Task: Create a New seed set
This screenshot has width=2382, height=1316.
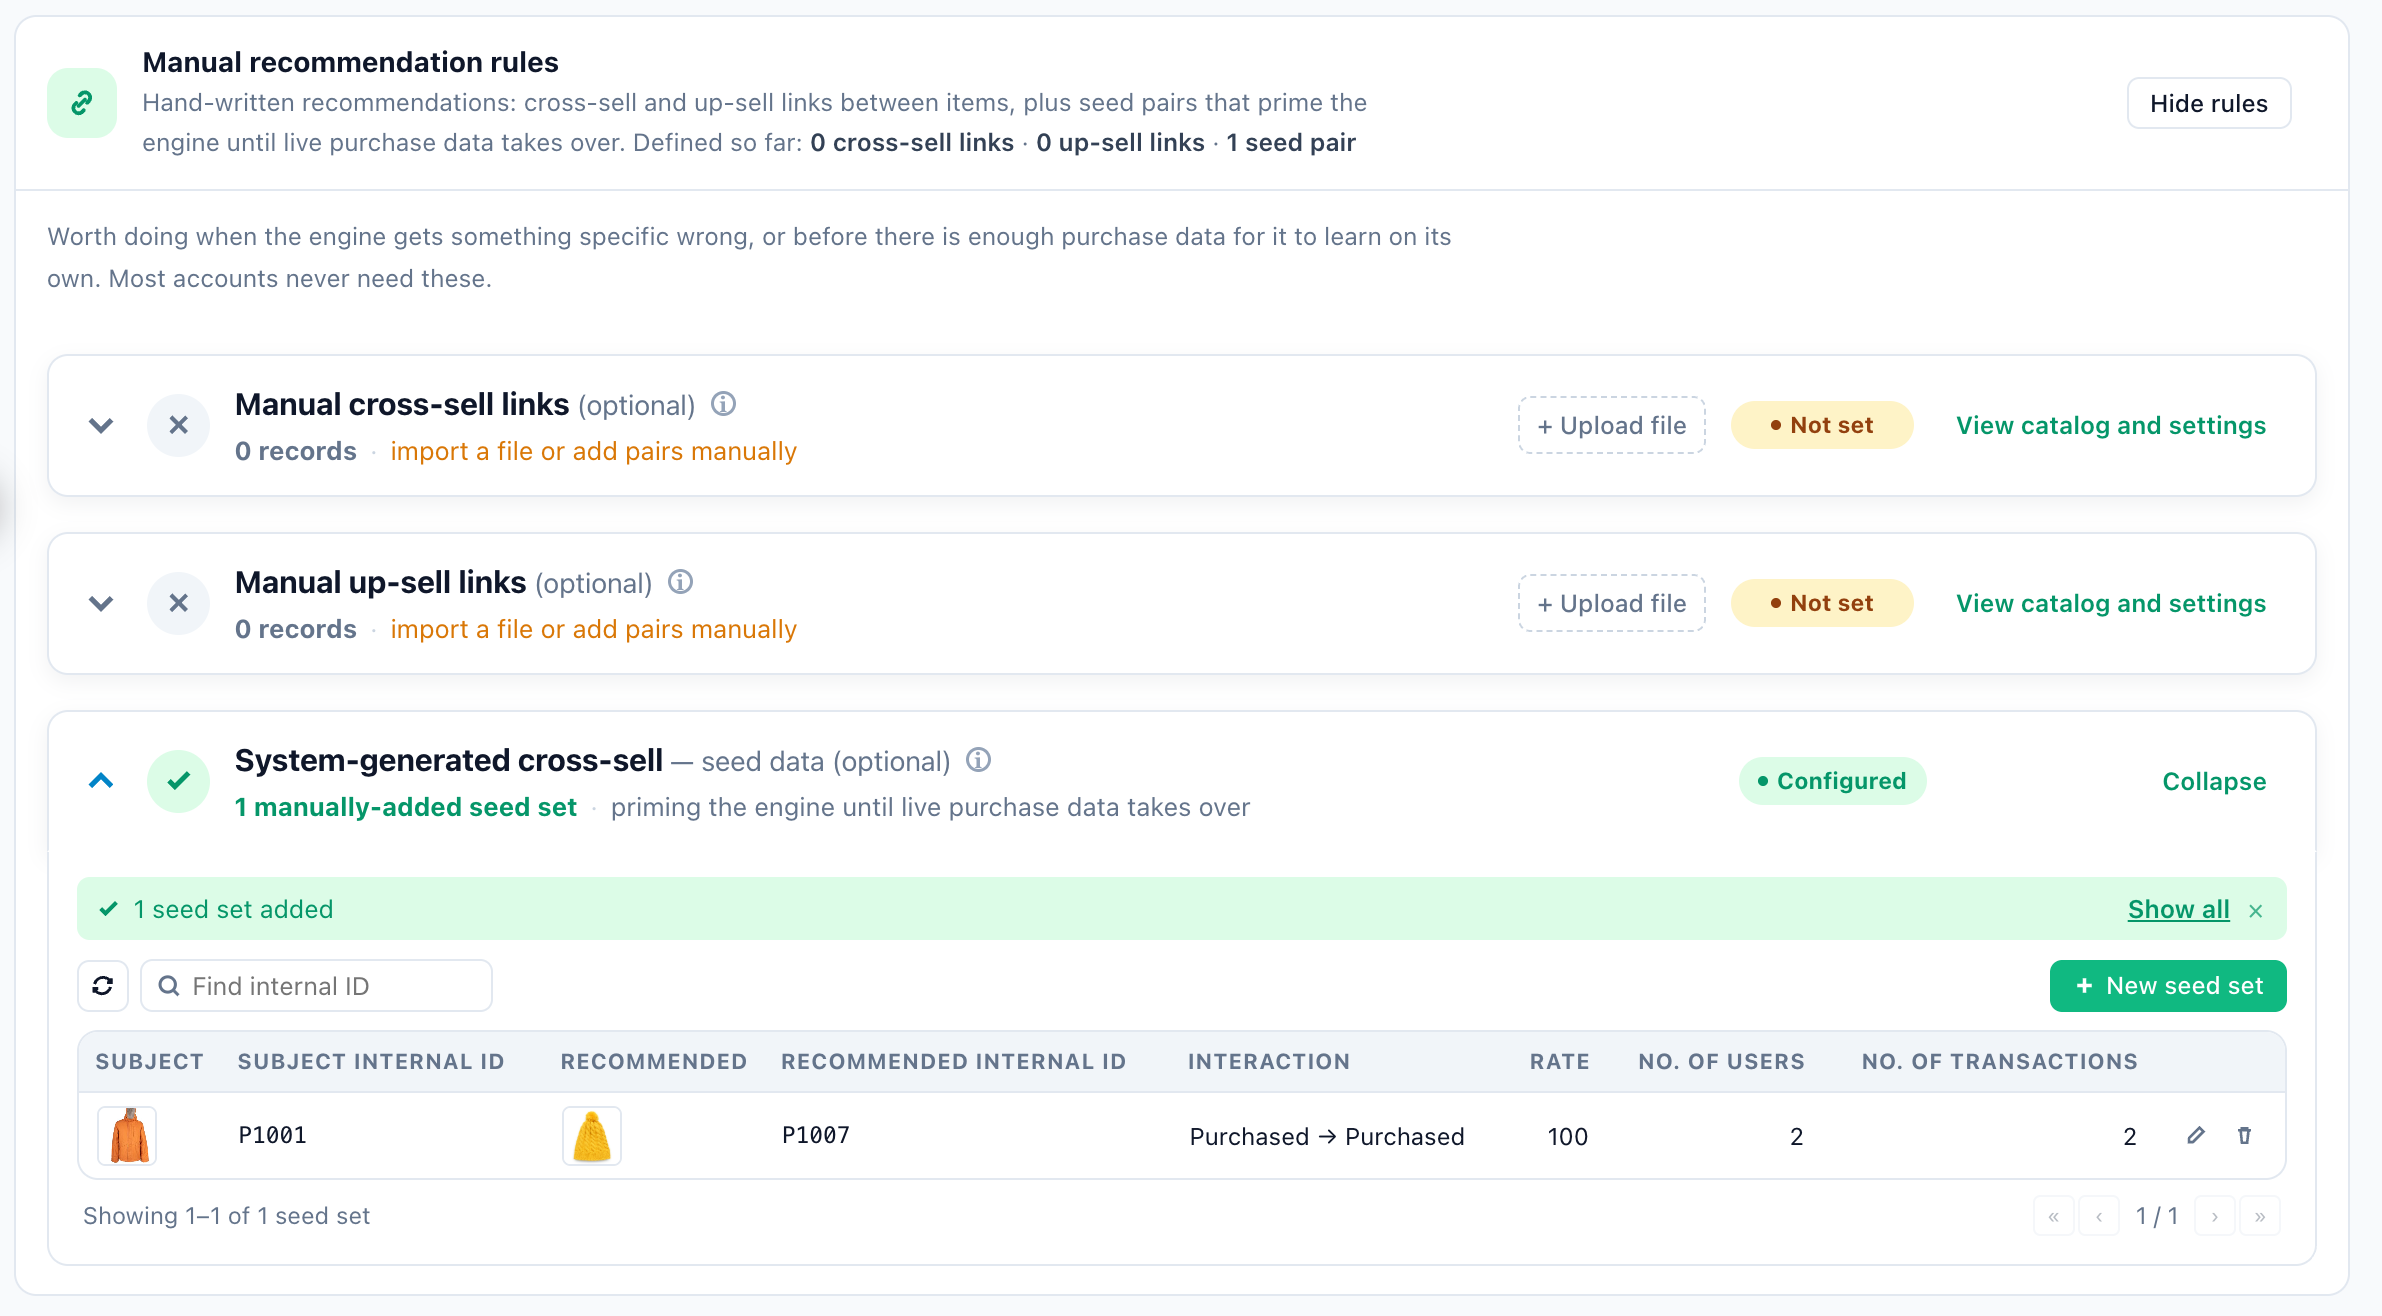Action: [2167, 986]
